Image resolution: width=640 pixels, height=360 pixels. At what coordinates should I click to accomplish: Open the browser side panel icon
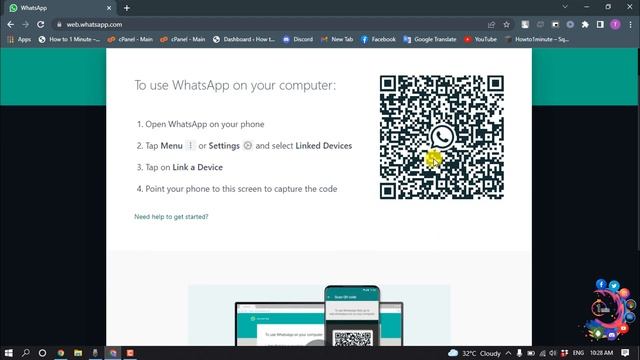tap(600, 24)
